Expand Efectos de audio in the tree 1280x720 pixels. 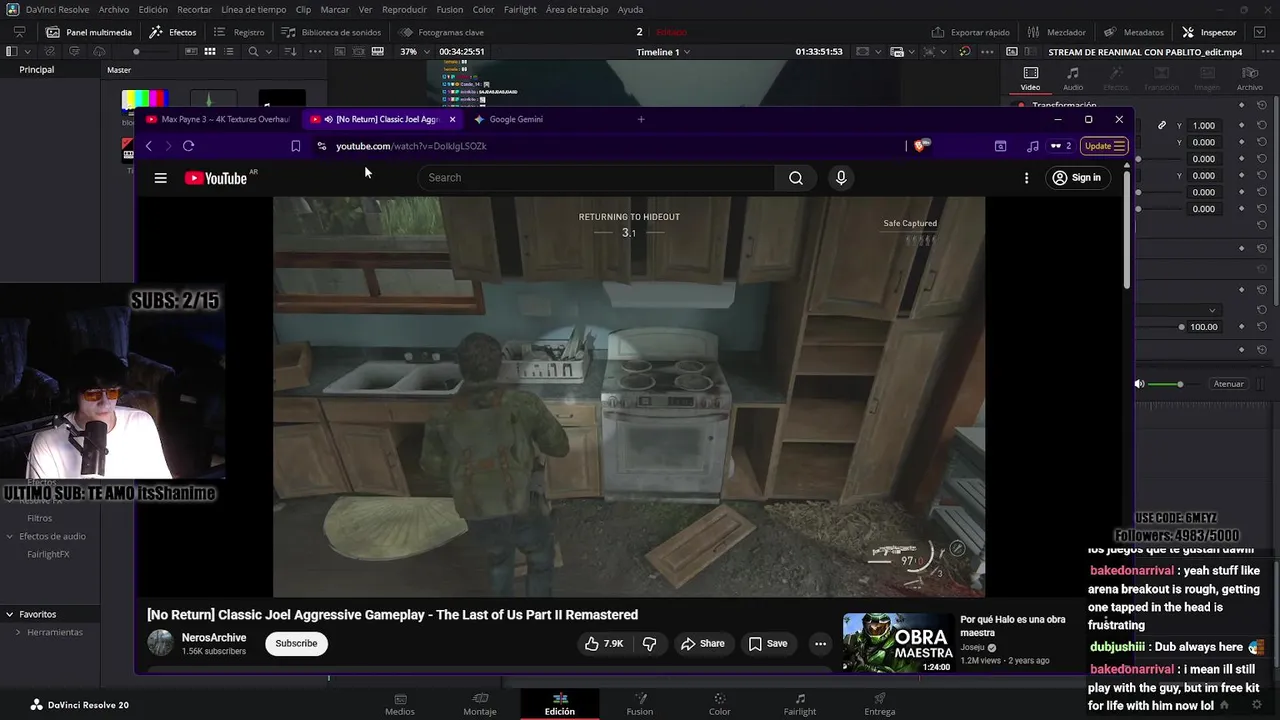point(10,536)
